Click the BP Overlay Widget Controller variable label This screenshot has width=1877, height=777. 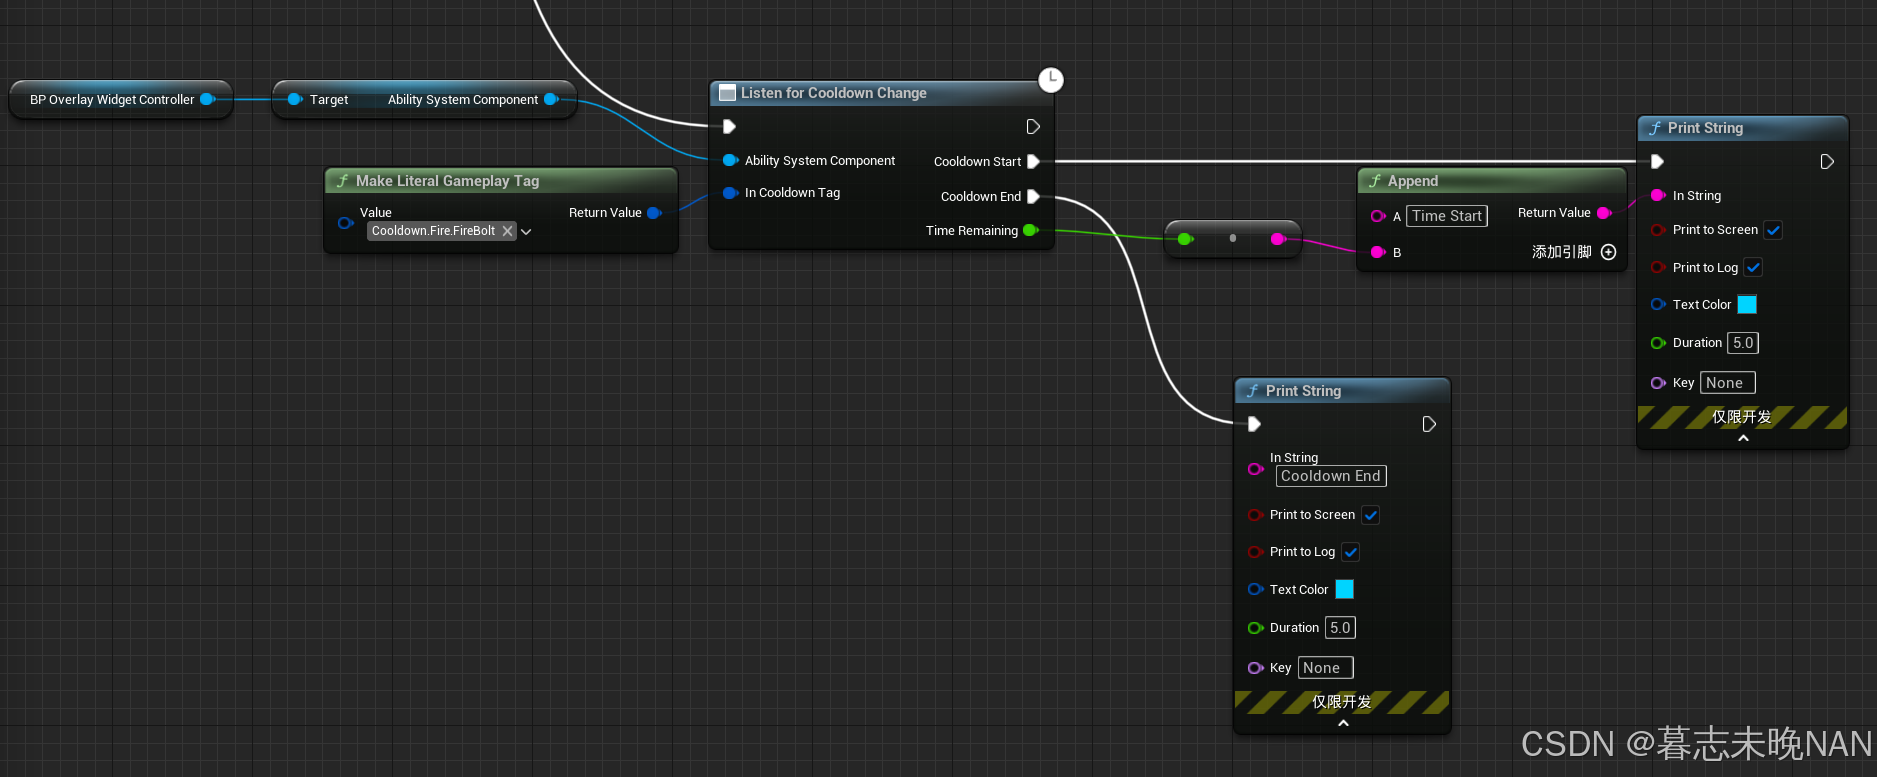pyautogui.click(x=112, y=100)
